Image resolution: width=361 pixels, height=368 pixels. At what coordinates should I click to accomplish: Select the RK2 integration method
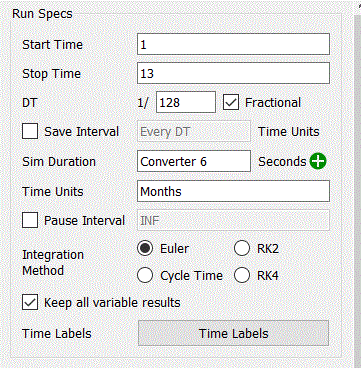pyautogui.click(x=242, y=248)
